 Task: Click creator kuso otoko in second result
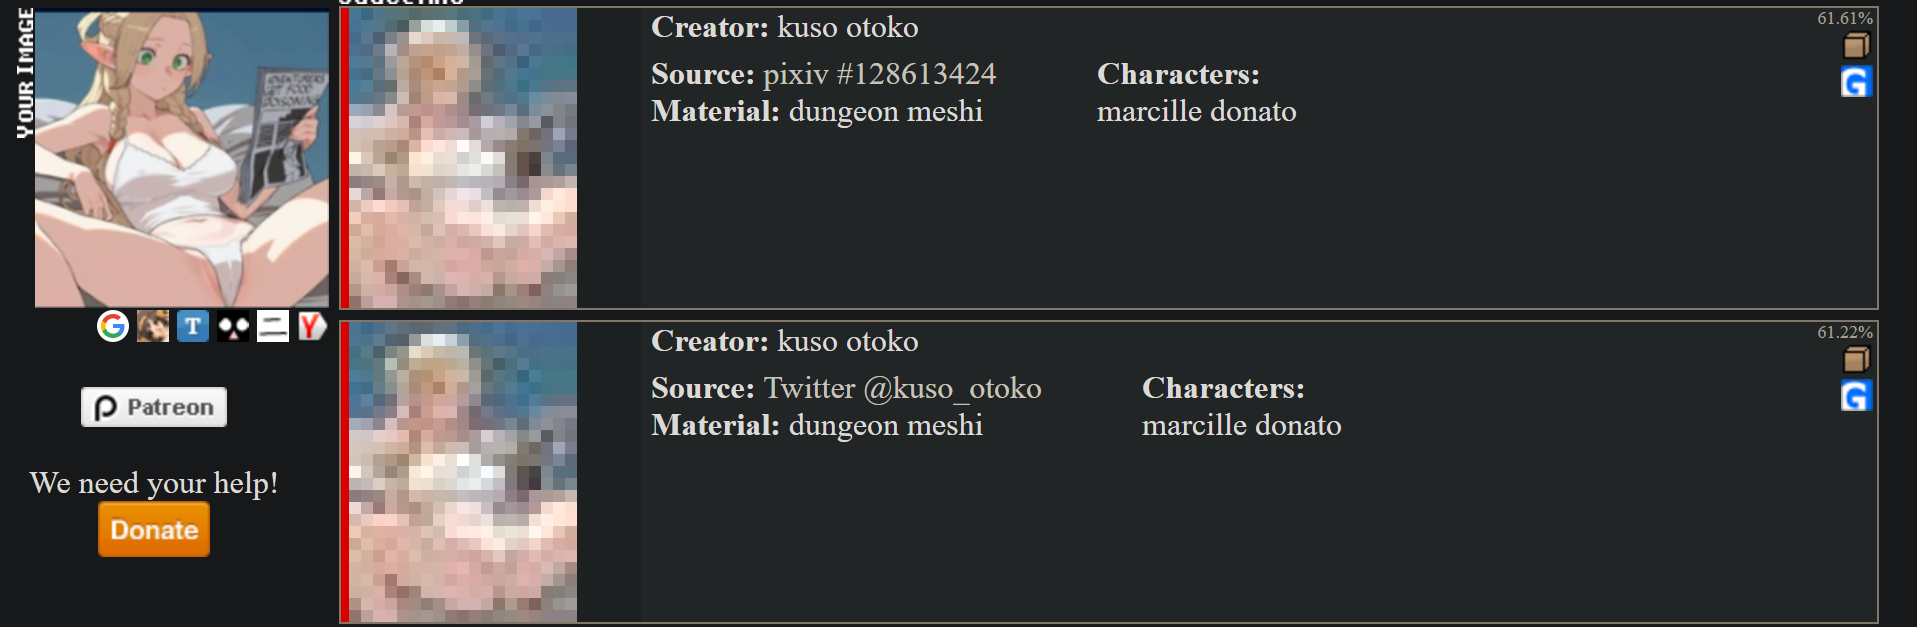[847, 341]
